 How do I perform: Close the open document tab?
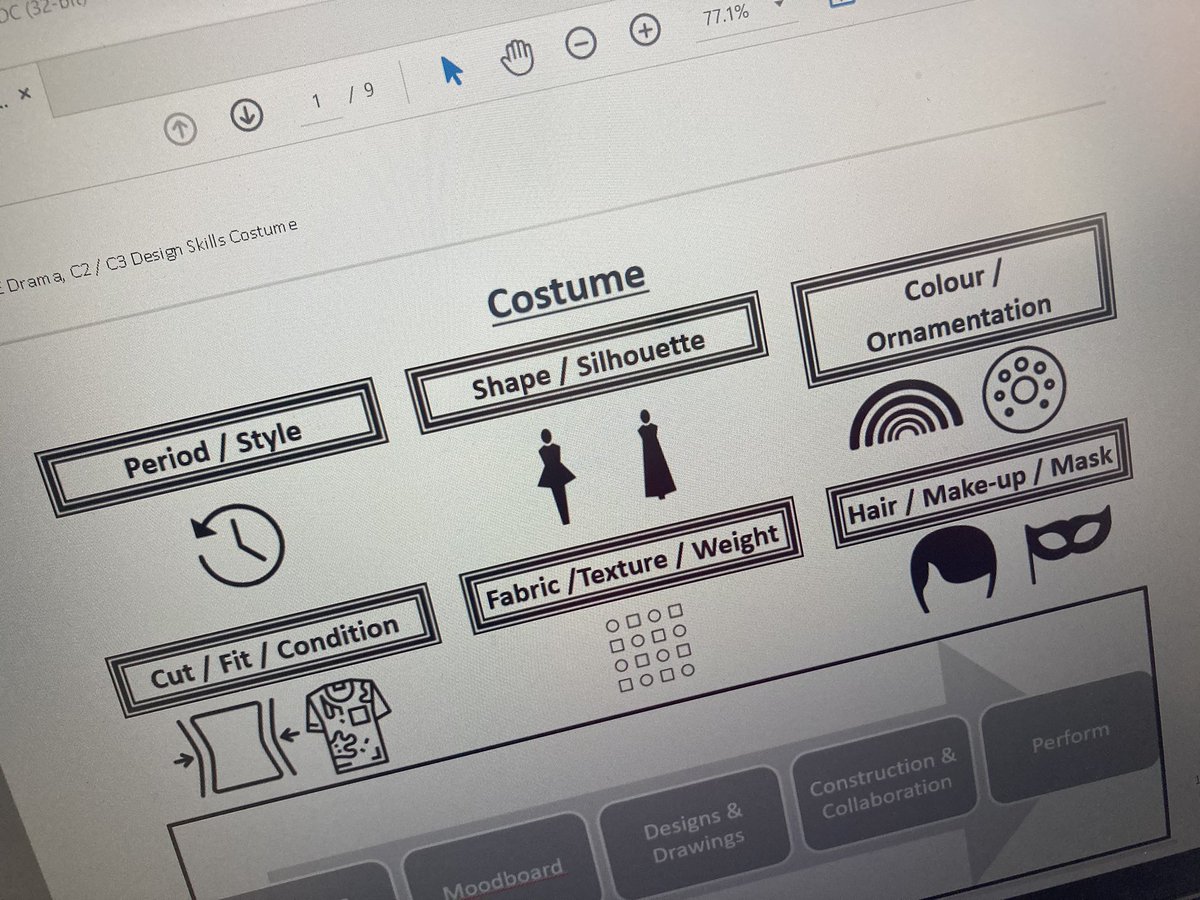point(25,92)
